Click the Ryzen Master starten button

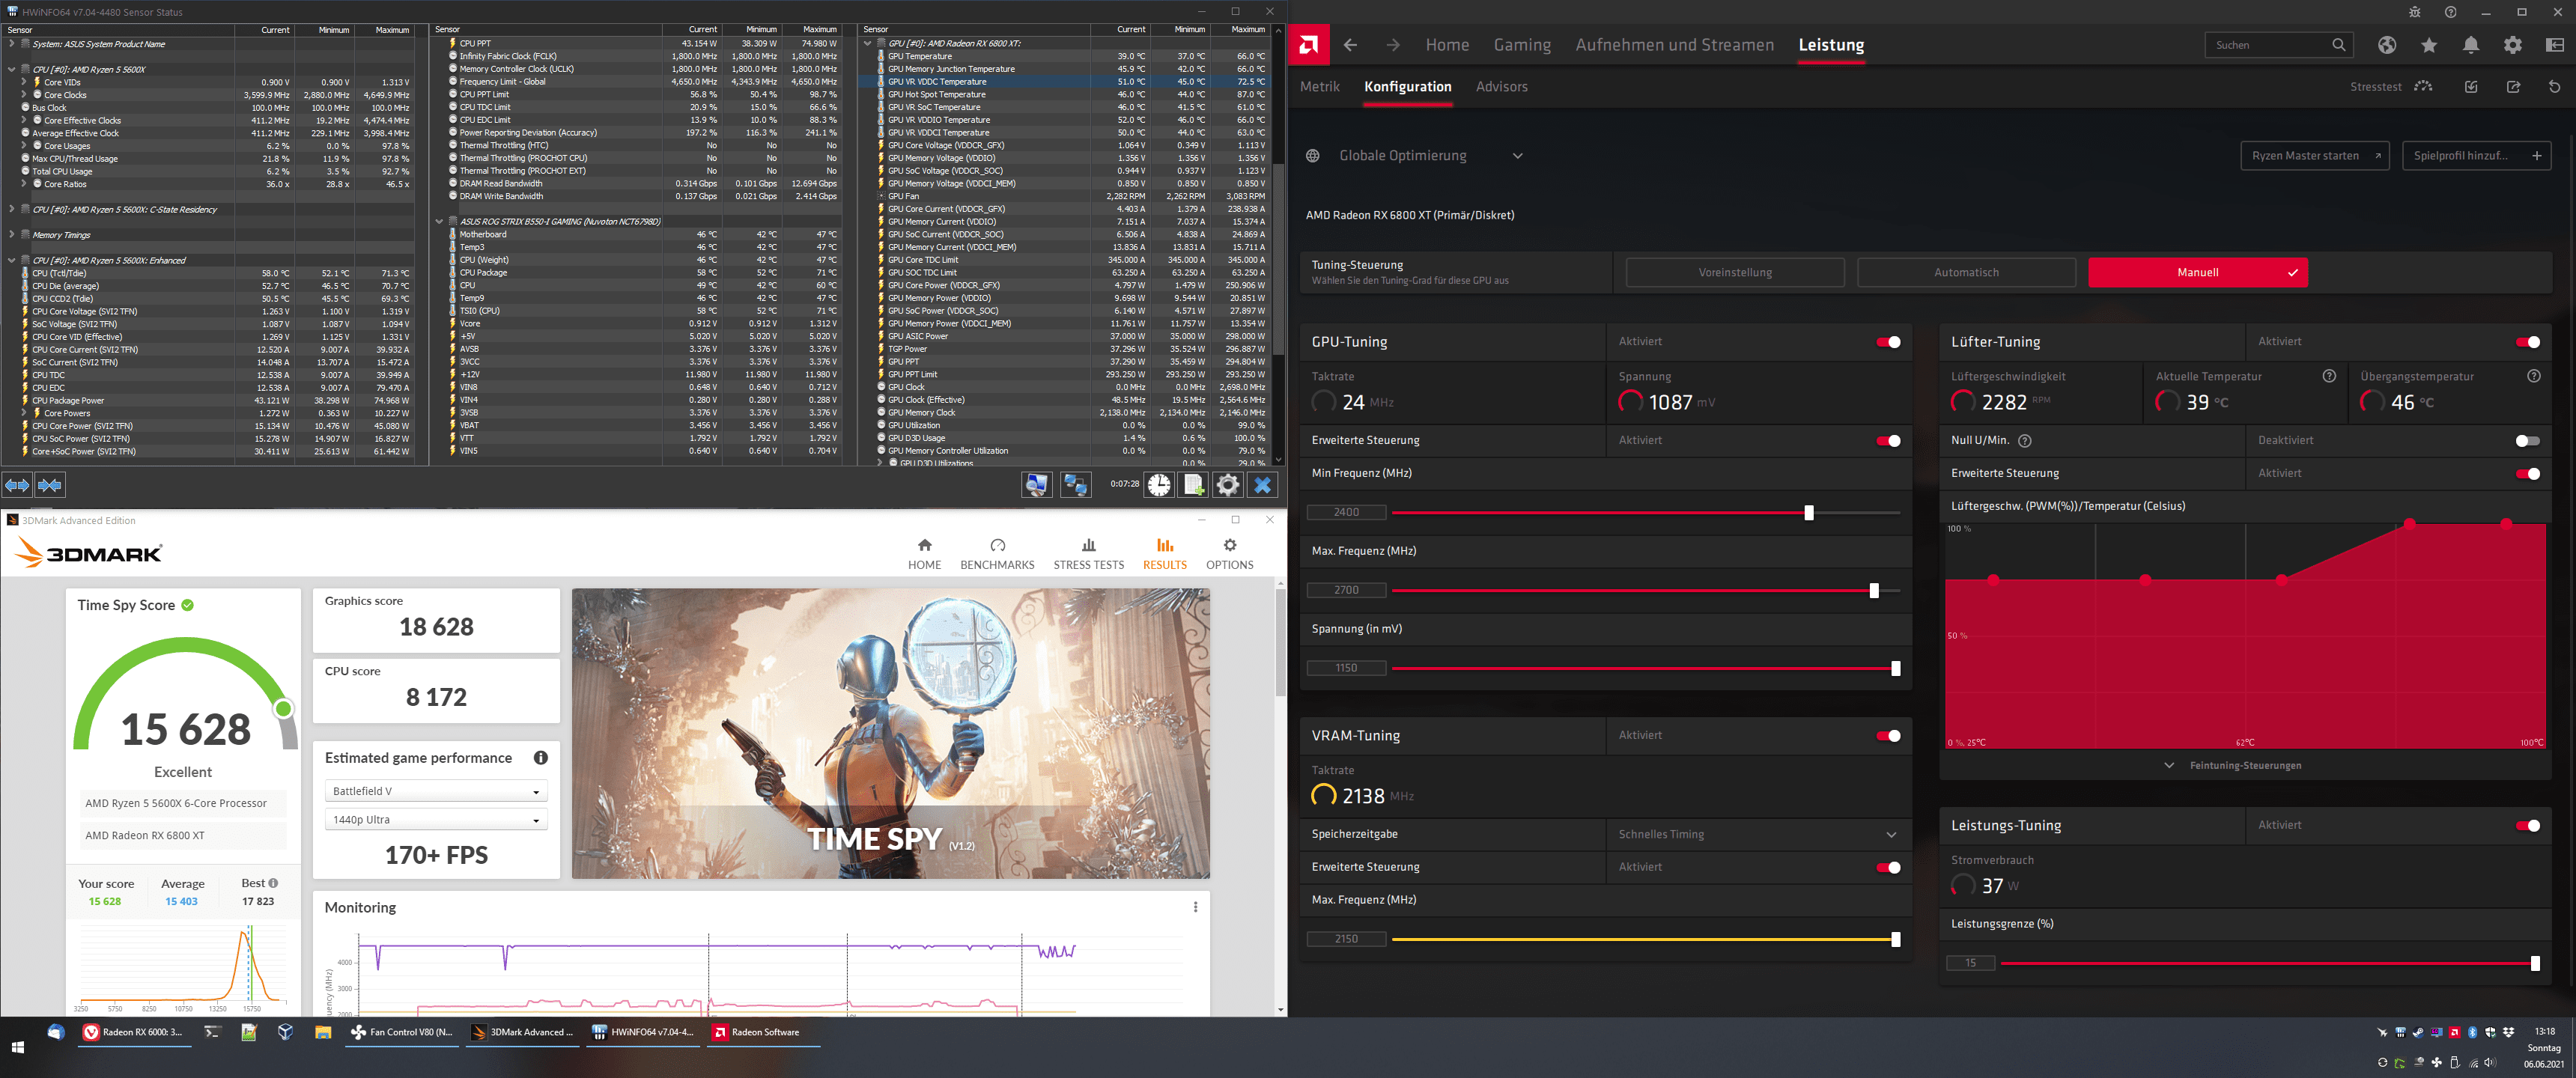click(x=2315, y=156)
